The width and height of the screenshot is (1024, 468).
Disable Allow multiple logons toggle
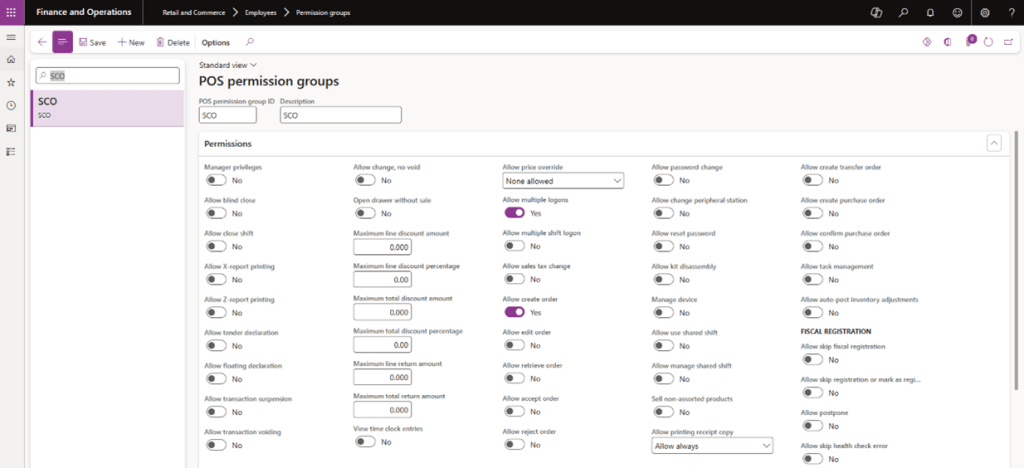click(514, 213)
